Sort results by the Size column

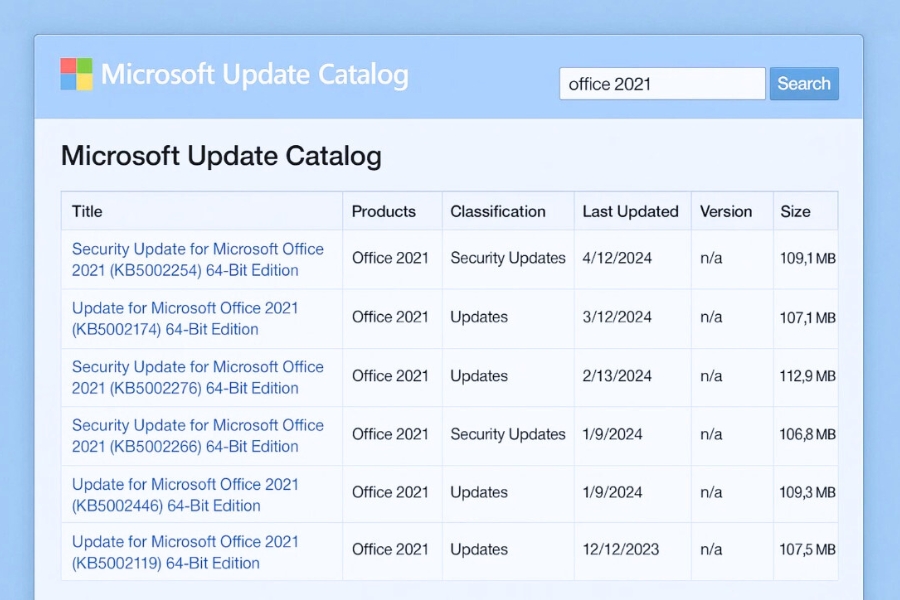tap(794, 212)
